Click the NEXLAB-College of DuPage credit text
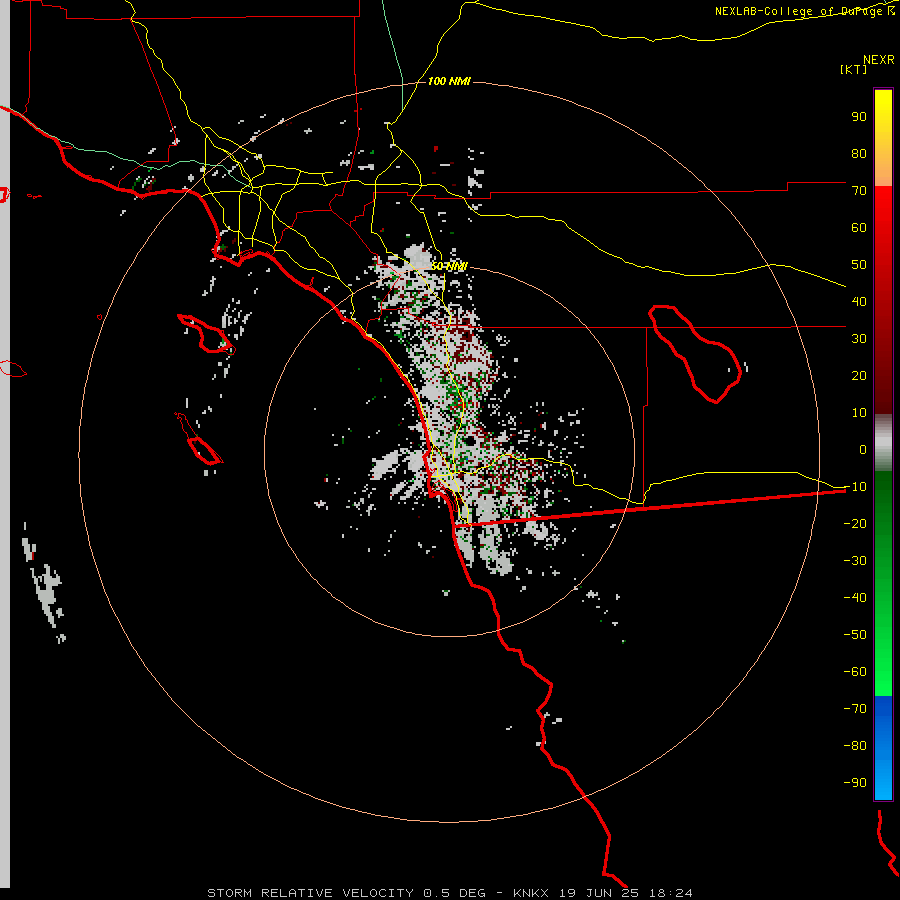The image size is (900, 900). [805, 11]
